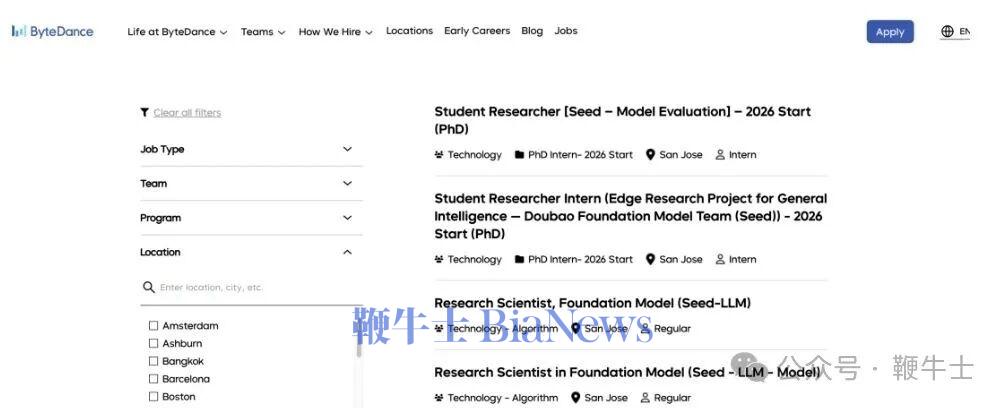This screenshot has width=1006, height=408.
Task: Click the person icon beside Intern on first job
Action: 720,155
